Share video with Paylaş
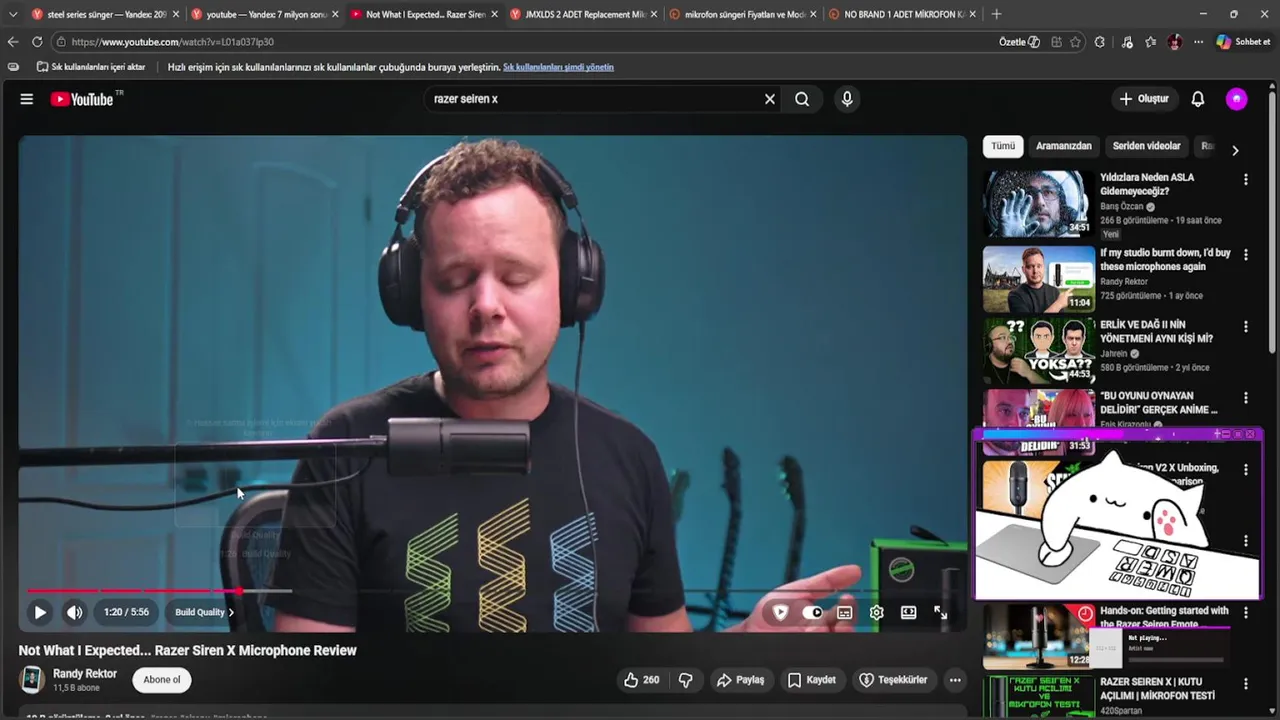This screenshot has height=720, width=1280. [740, 680]
